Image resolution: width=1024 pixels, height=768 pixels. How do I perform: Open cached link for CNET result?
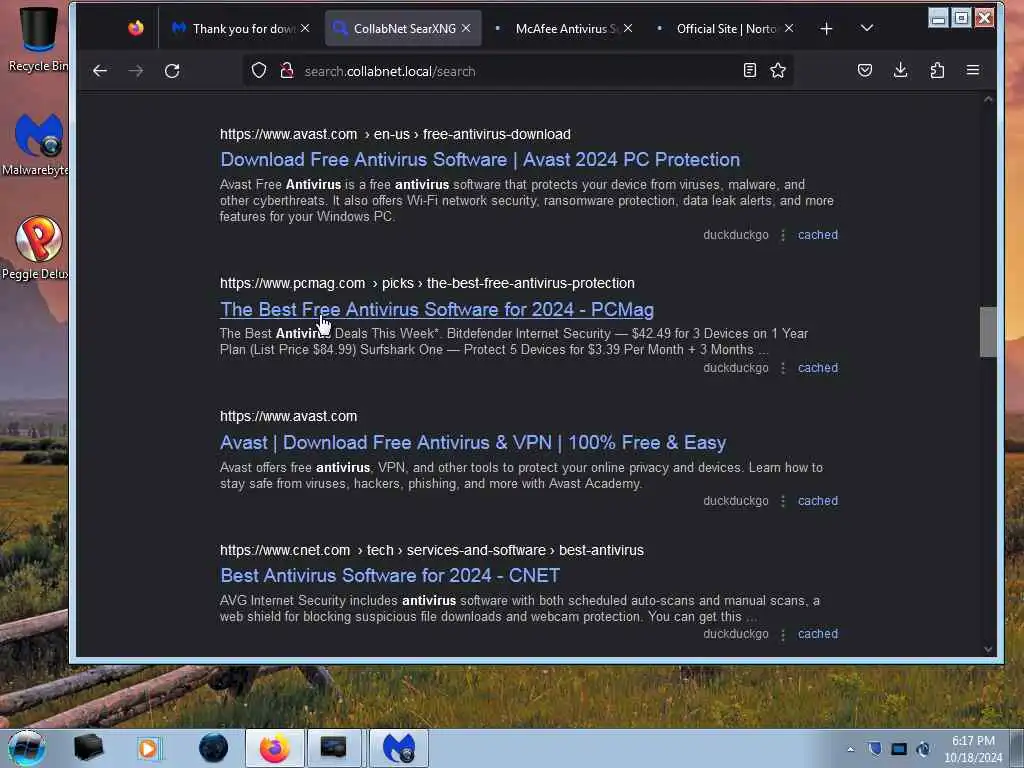818,634
